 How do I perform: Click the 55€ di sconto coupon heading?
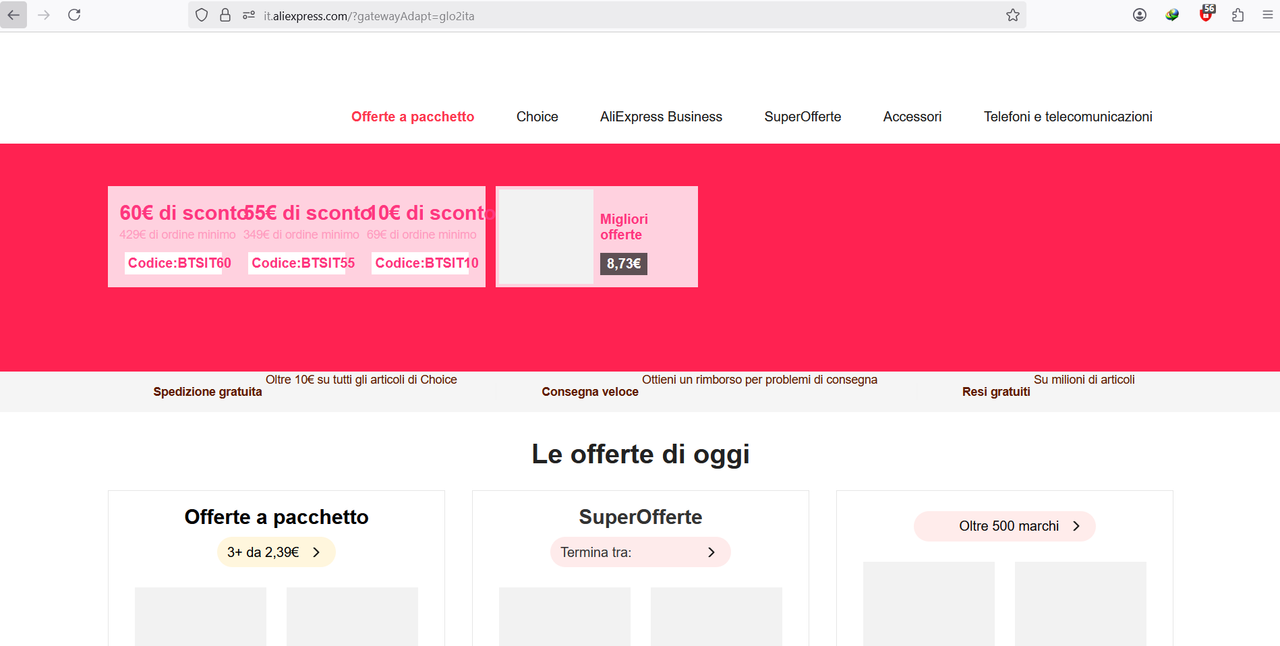tap(308, 213)
